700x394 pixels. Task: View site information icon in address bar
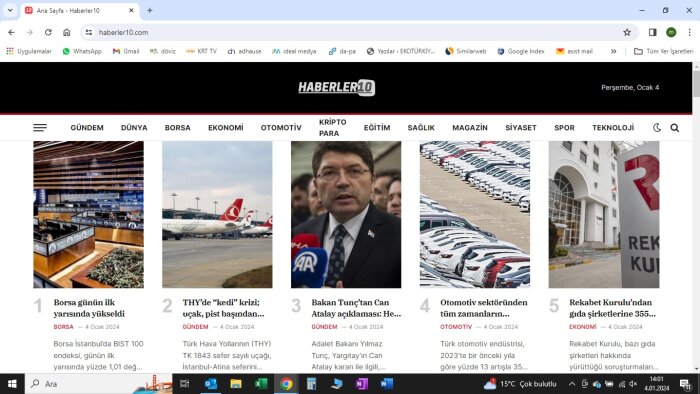pyautogui.click(x=89, y=32)
